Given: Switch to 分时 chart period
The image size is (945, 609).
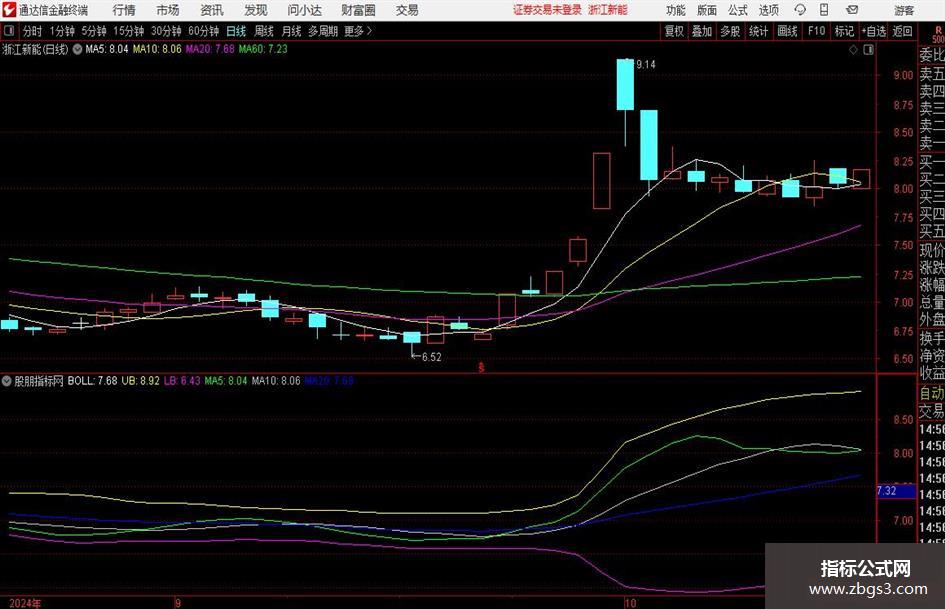Looking at the screenshot, I should point(33,31).
